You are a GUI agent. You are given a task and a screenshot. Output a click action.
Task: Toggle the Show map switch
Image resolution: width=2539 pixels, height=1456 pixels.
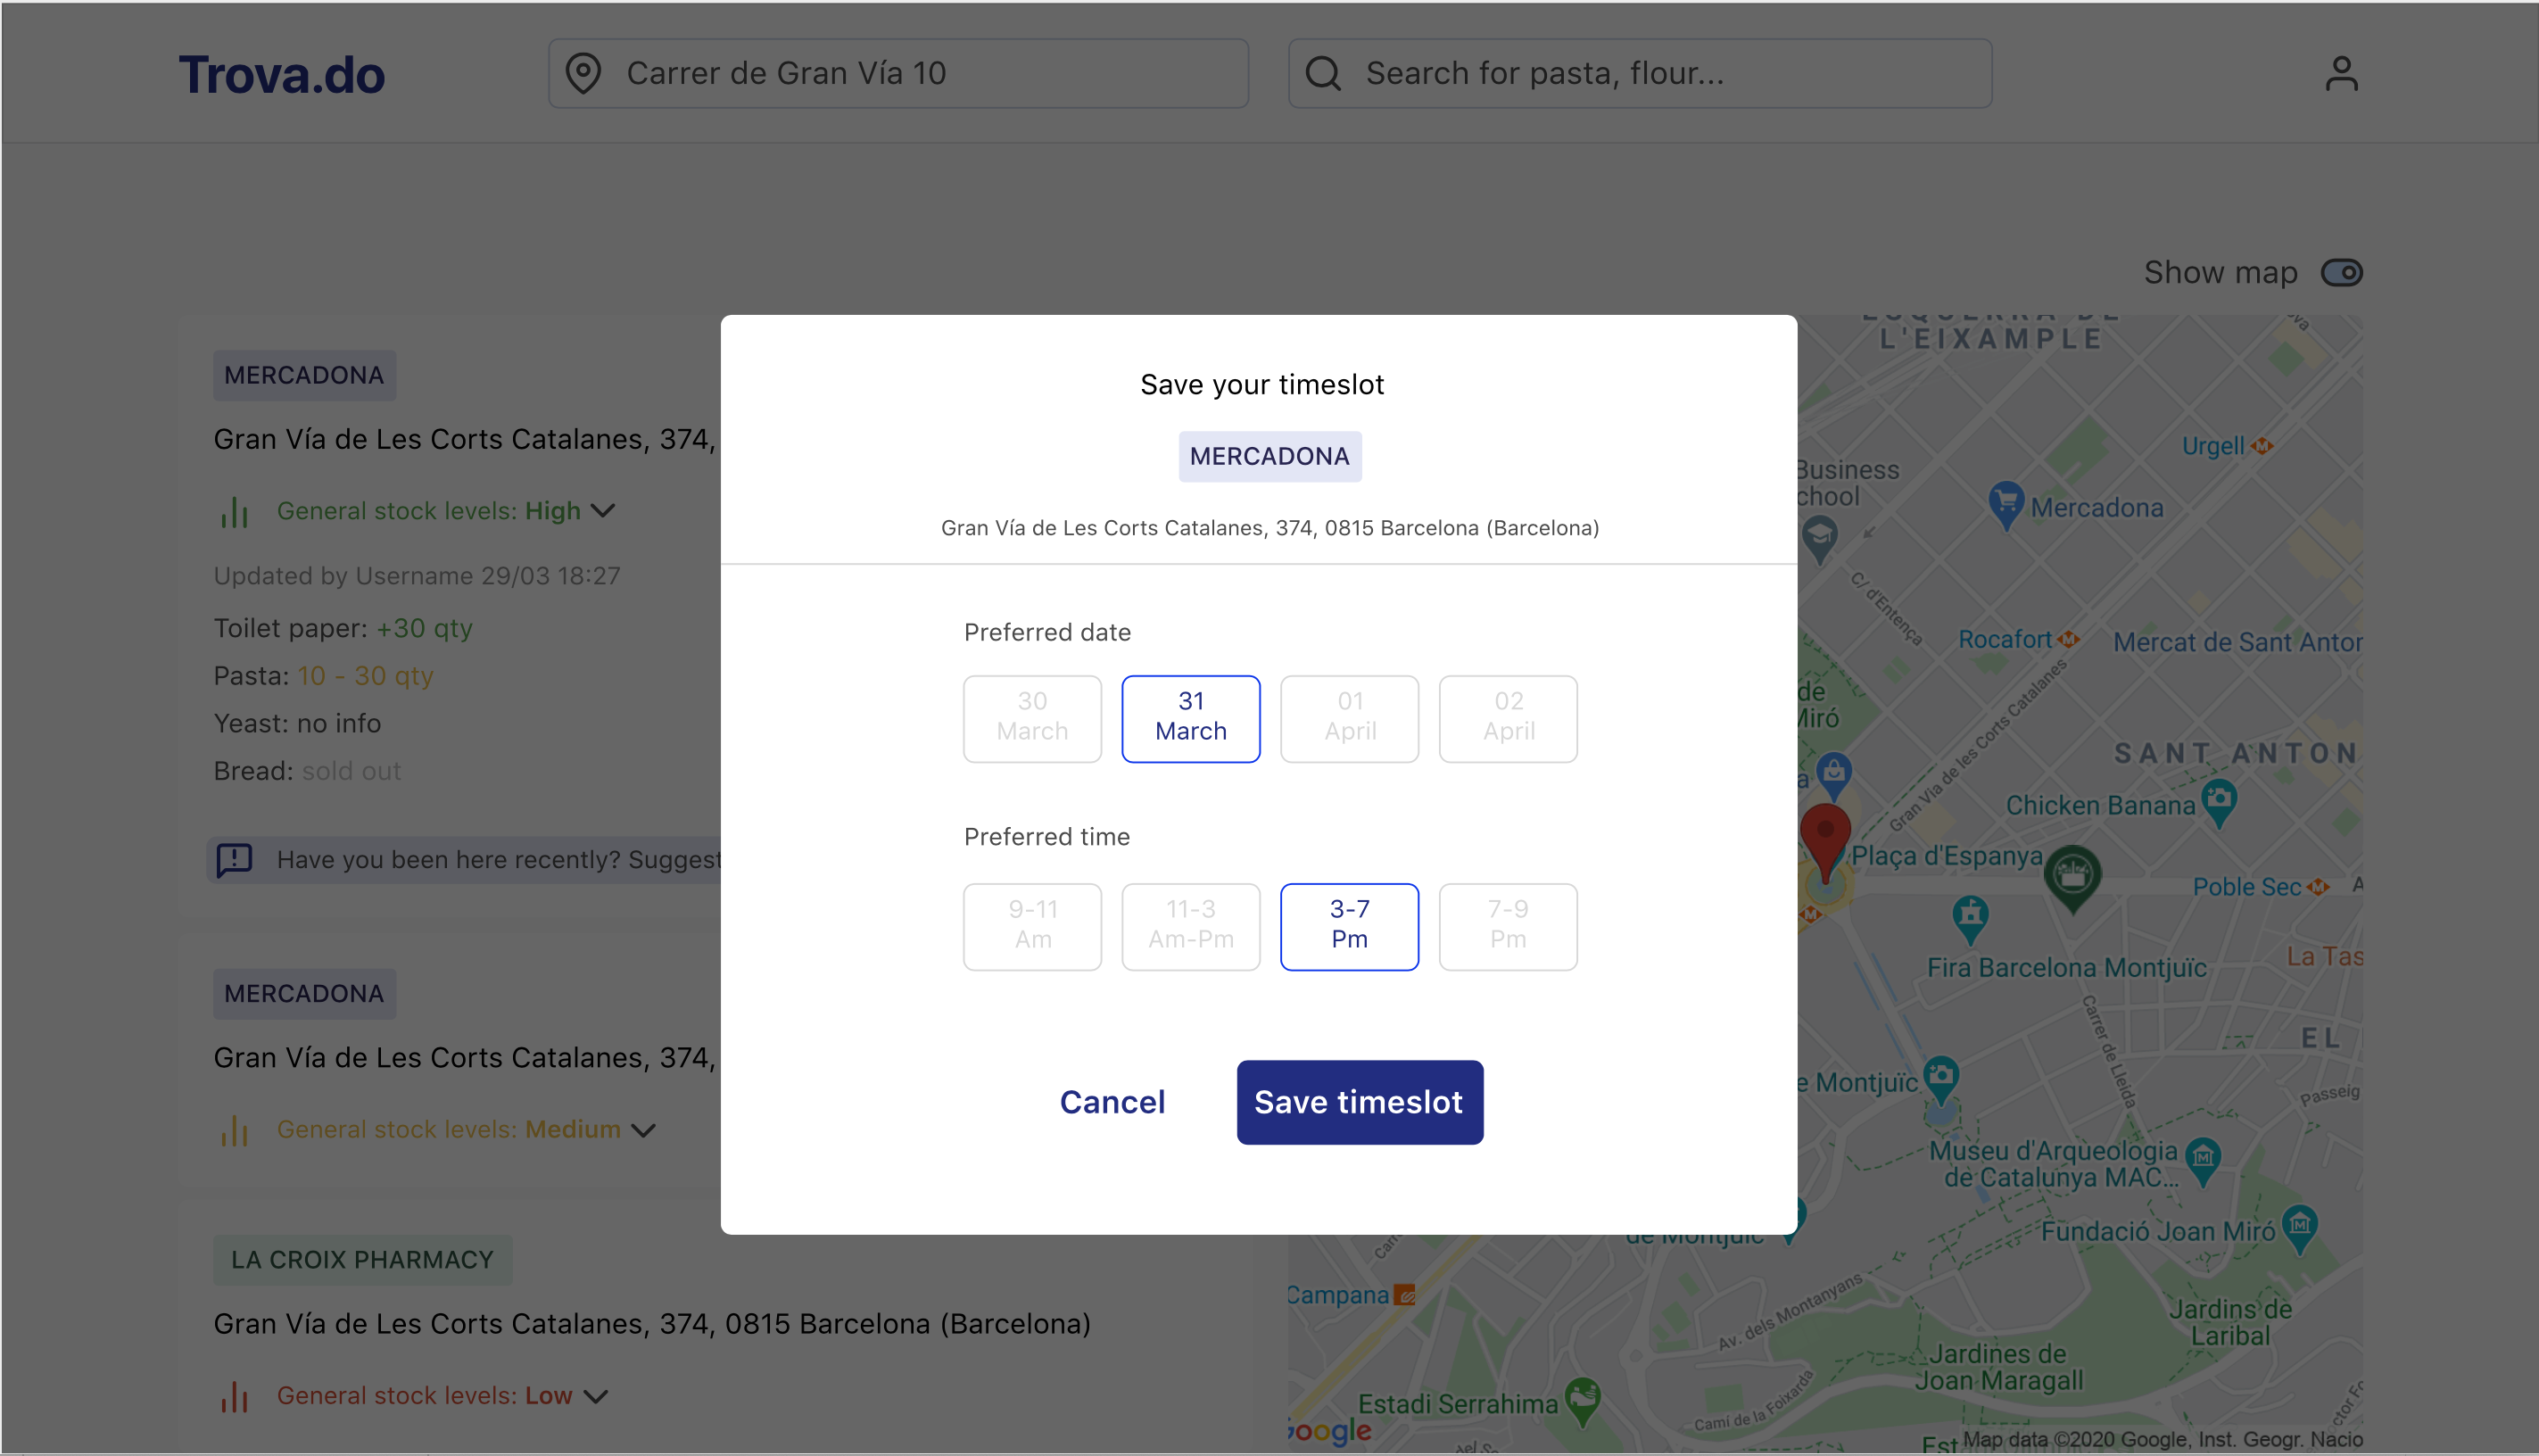click(2341, 273)
